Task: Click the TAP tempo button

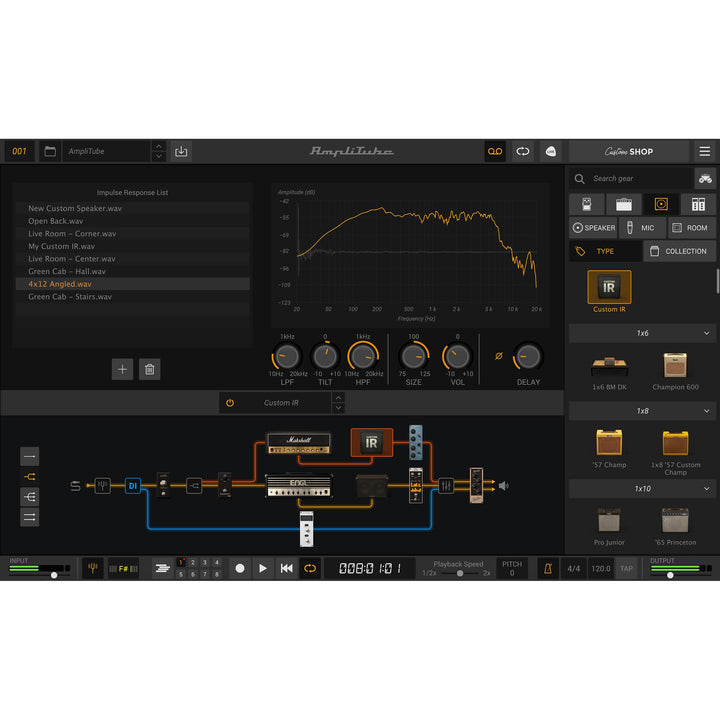Action: (x=626, y=569)
